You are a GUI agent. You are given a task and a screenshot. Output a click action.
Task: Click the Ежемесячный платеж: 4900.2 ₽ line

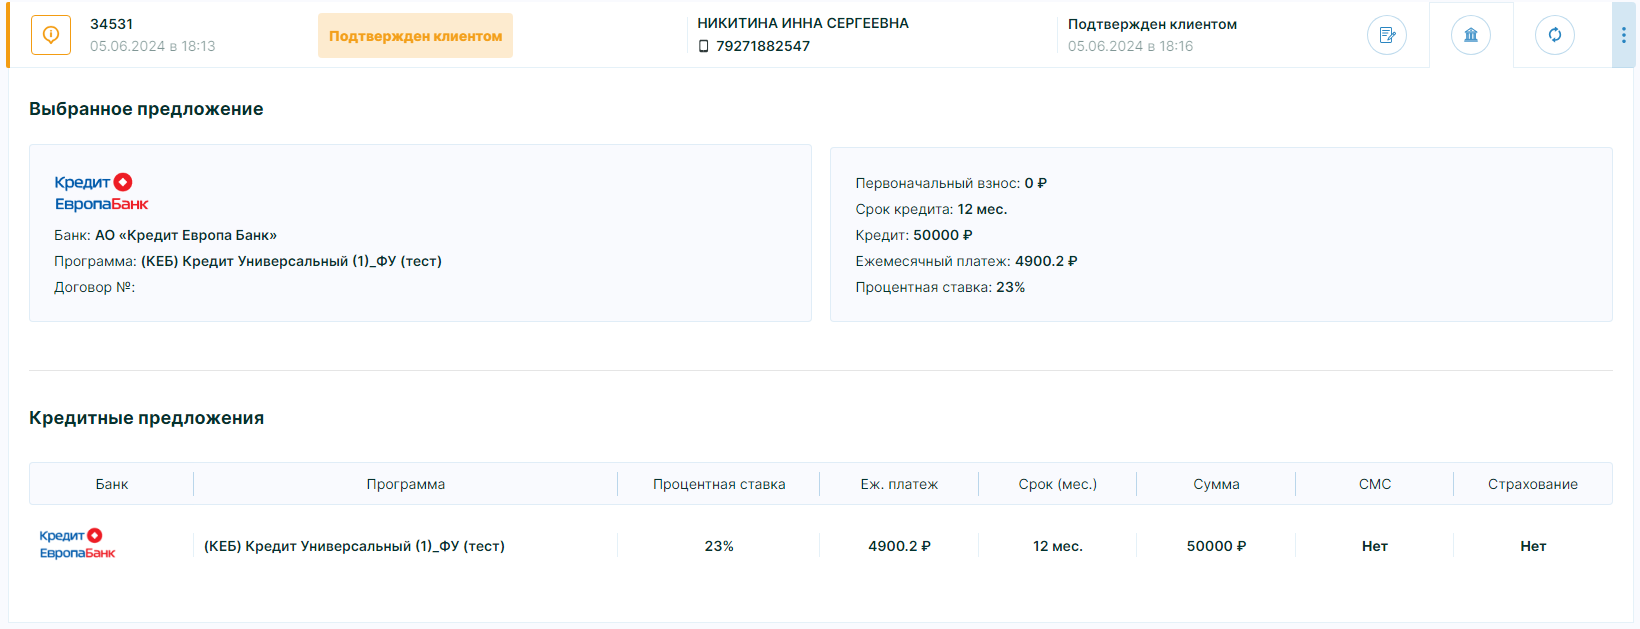[x=966, y=261]
